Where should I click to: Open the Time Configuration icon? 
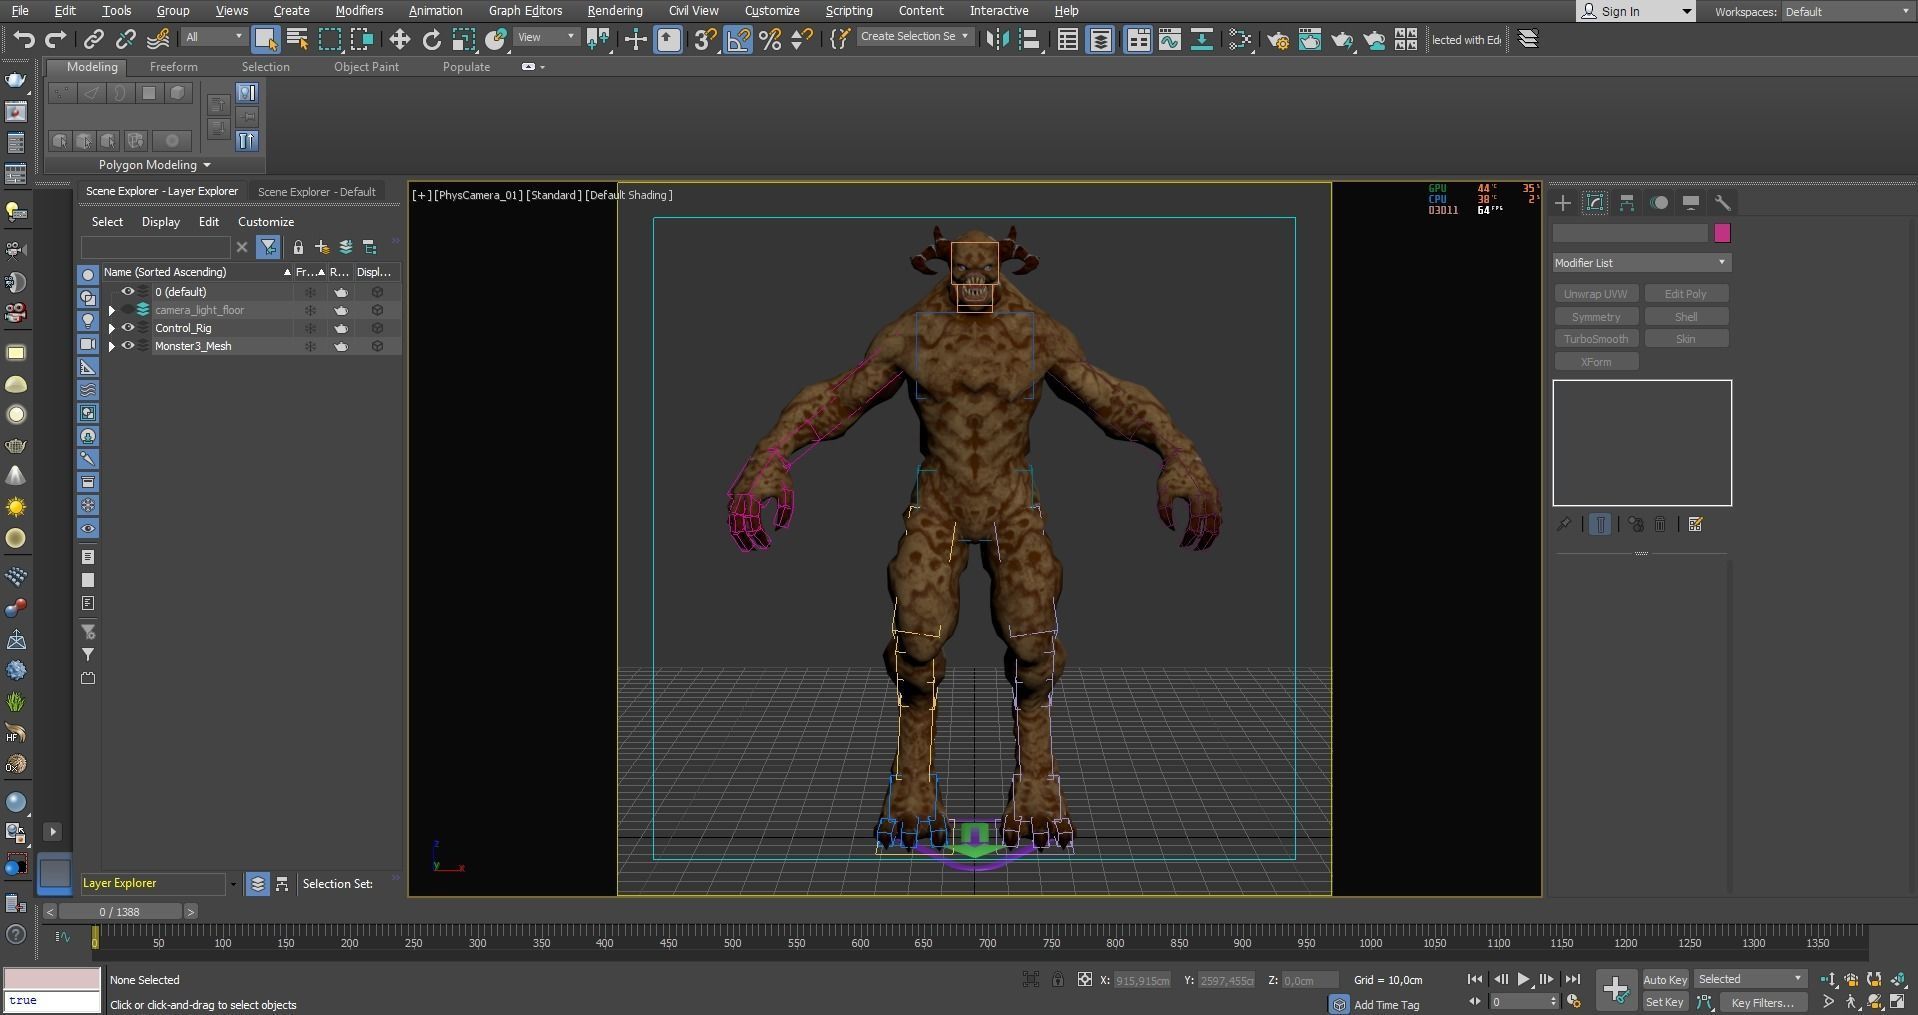click(1574, 1001)
